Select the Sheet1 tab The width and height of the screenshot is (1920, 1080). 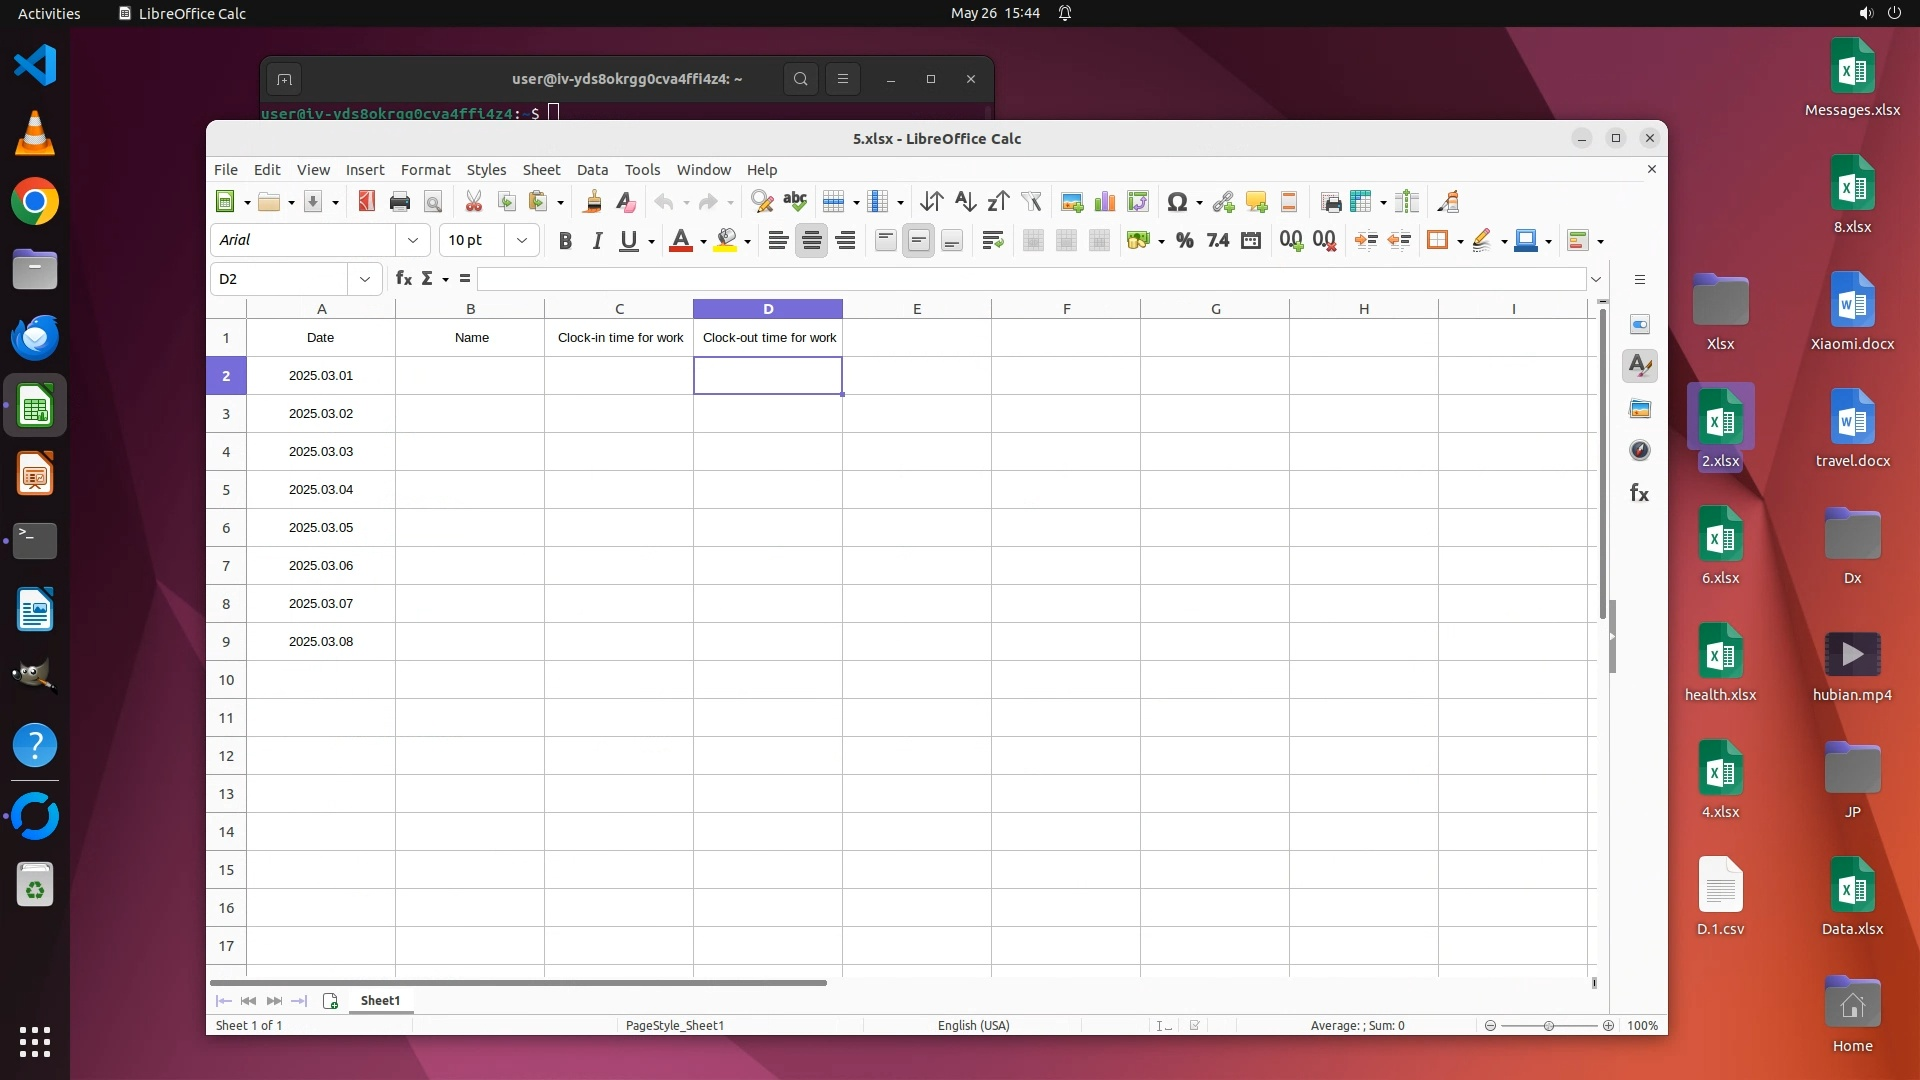point(380,1000)
